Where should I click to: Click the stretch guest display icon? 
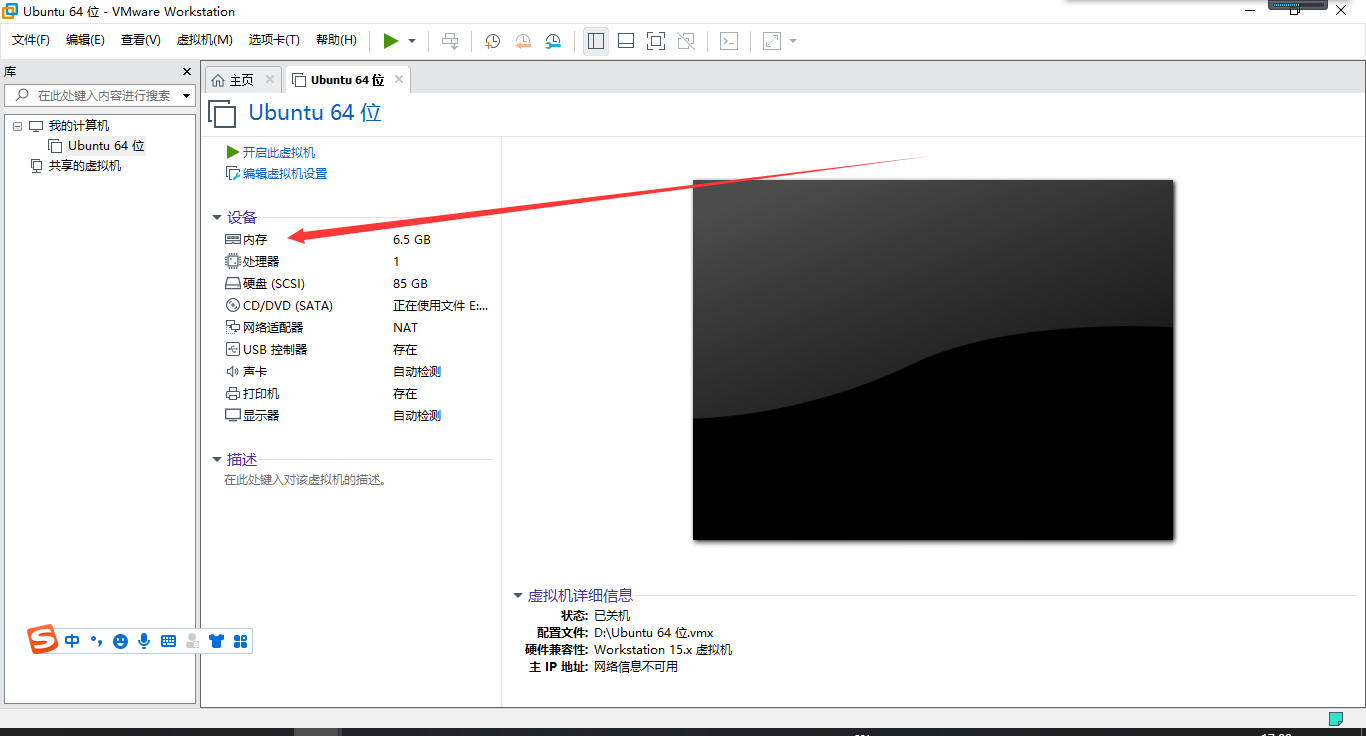coord(772,41)
